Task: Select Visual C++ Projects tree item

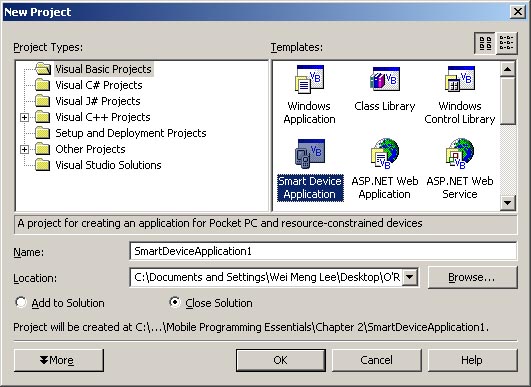Action: point(103,117)
